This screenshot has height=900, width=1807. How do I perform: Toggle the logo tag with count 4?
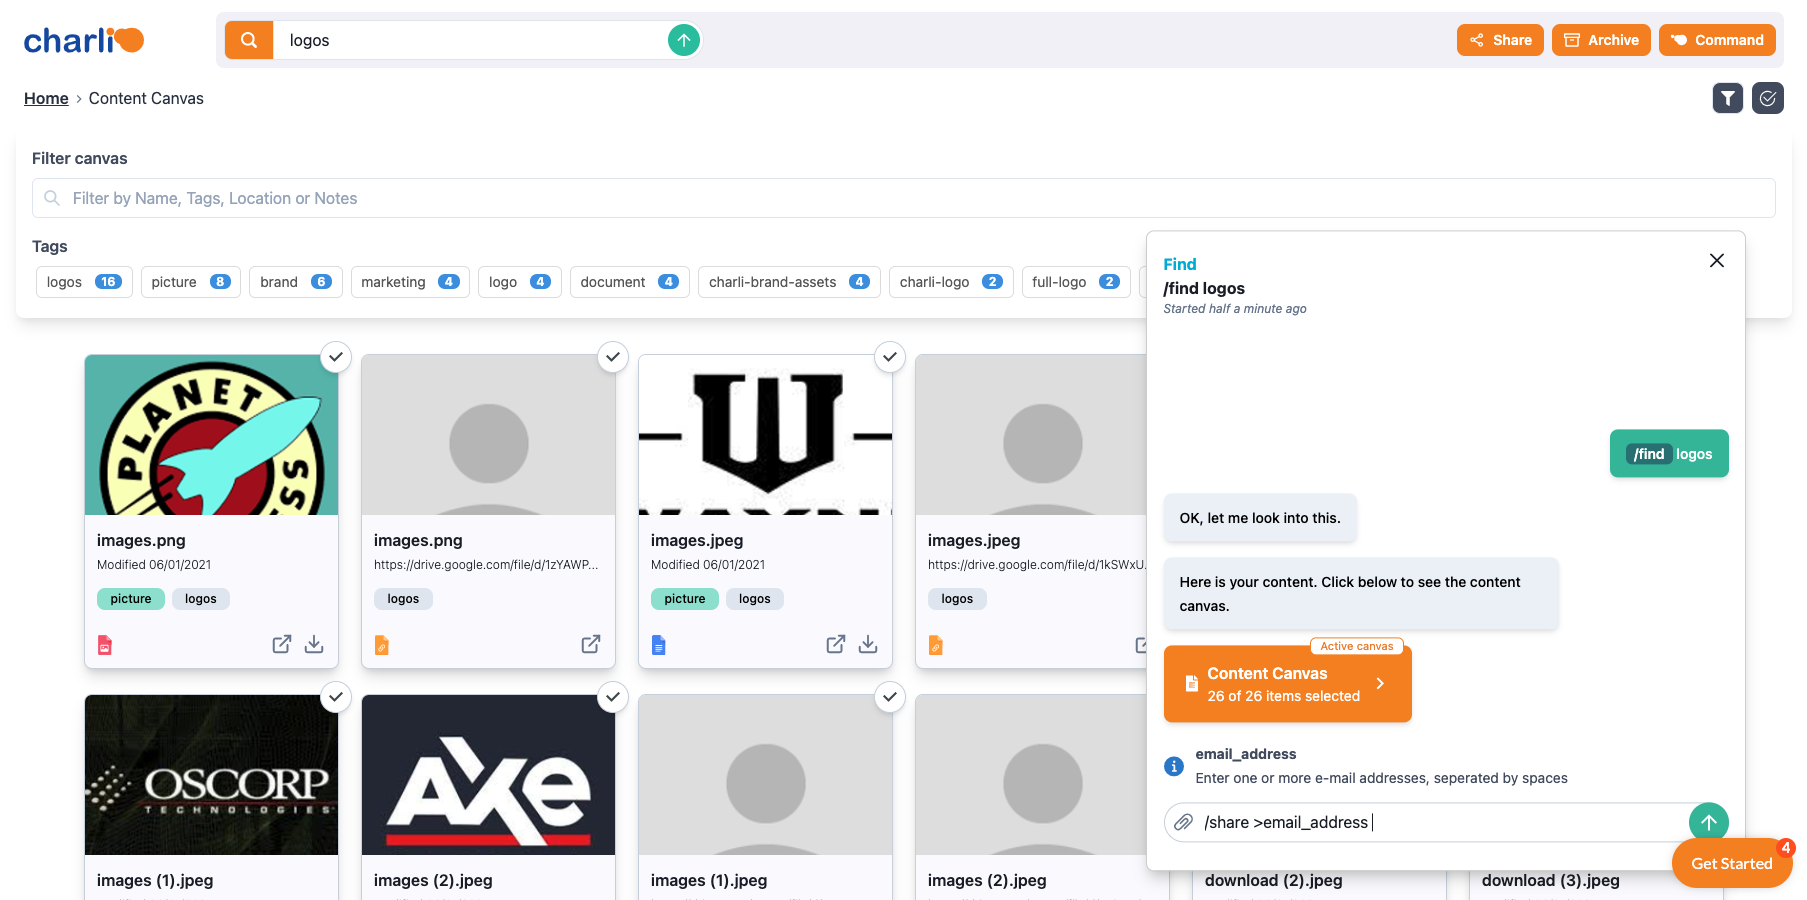click(520, 282)
